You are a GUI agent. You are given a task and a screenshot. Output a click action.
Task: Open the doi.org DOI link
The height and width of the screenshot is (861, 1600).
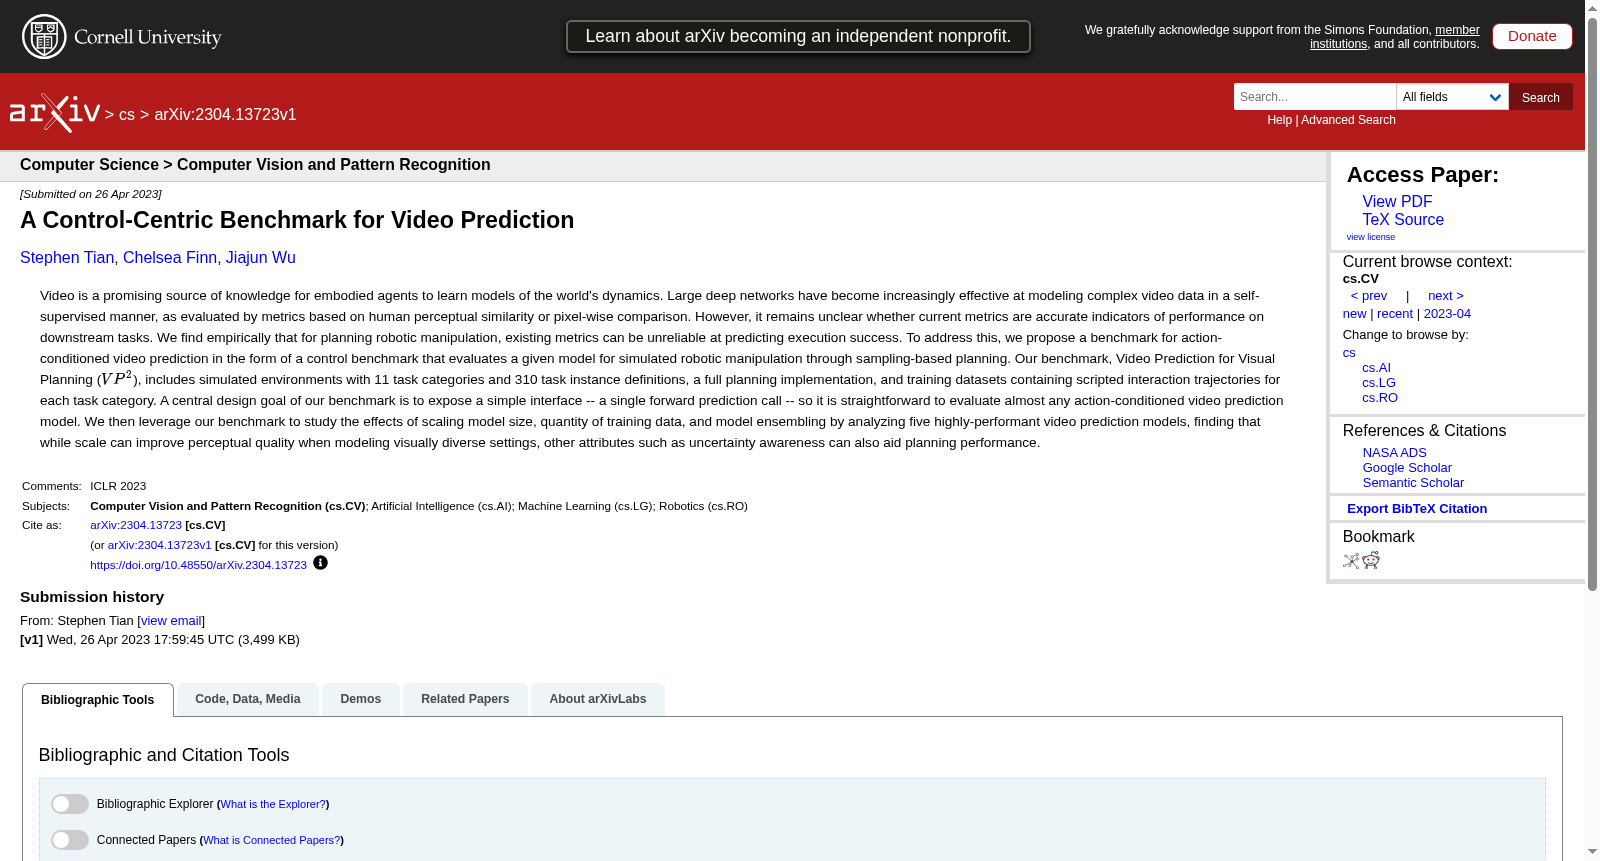click(x=198, y=565)
